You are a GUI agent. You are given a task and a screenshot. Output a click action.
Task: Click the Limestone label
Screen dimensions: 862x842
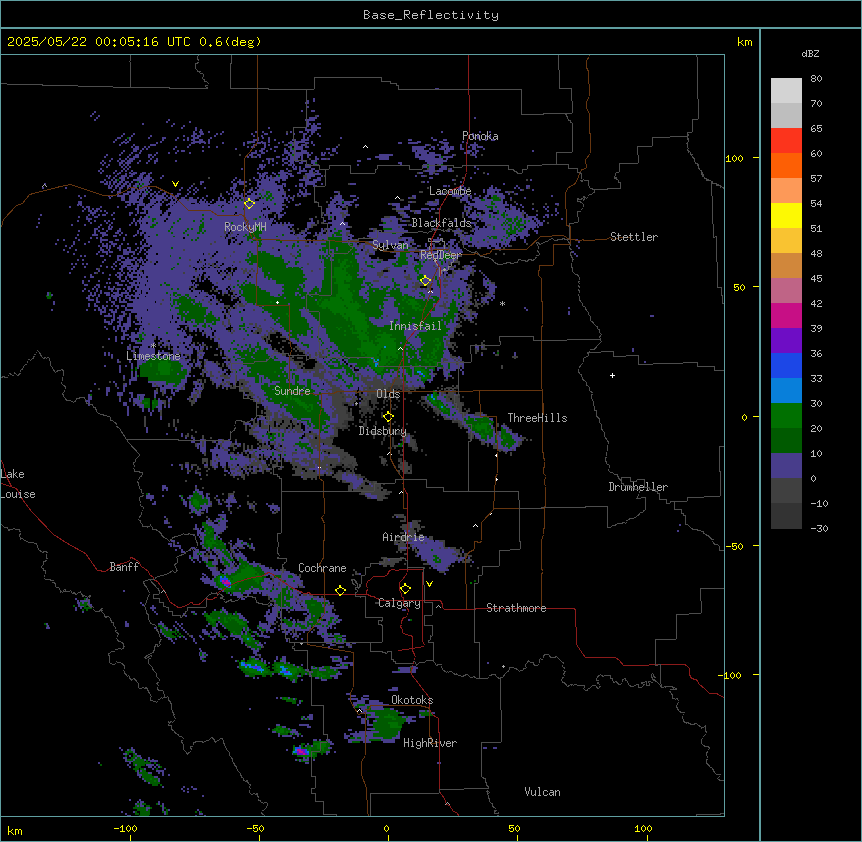pyautogui.click(x=153, y=356)
